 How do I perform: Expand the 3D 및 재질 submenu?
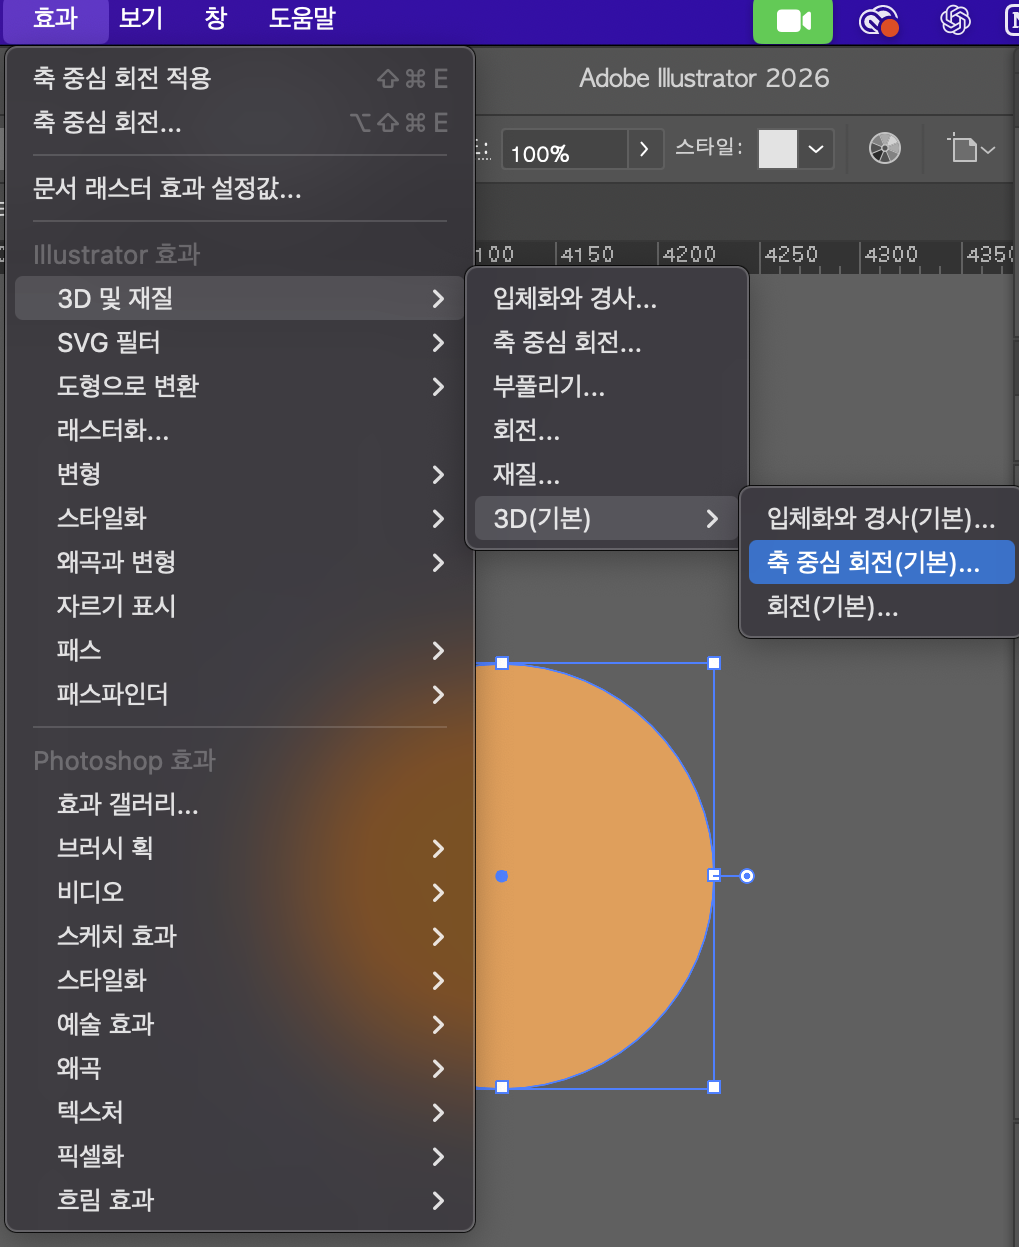coord(240,298)
